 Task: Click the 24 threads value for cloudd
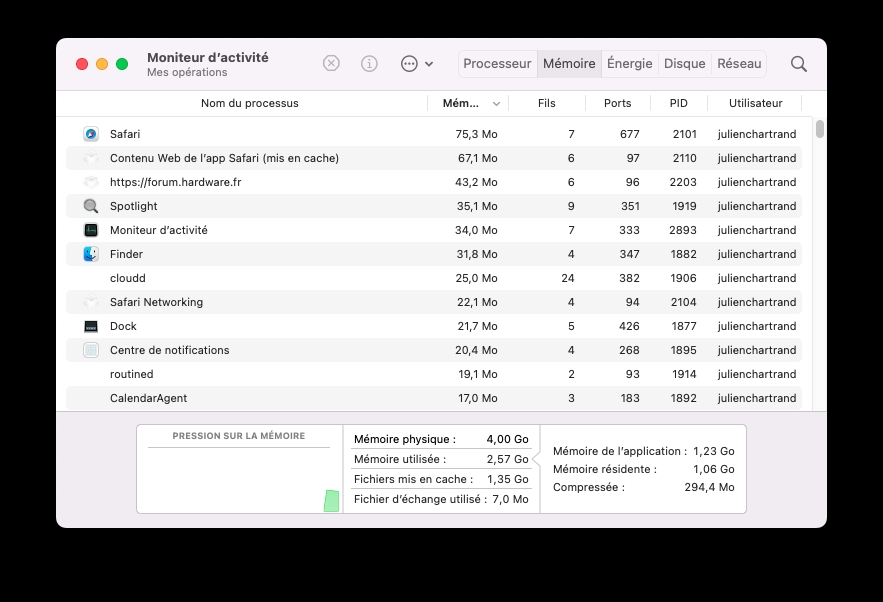[x=568, y=278]
